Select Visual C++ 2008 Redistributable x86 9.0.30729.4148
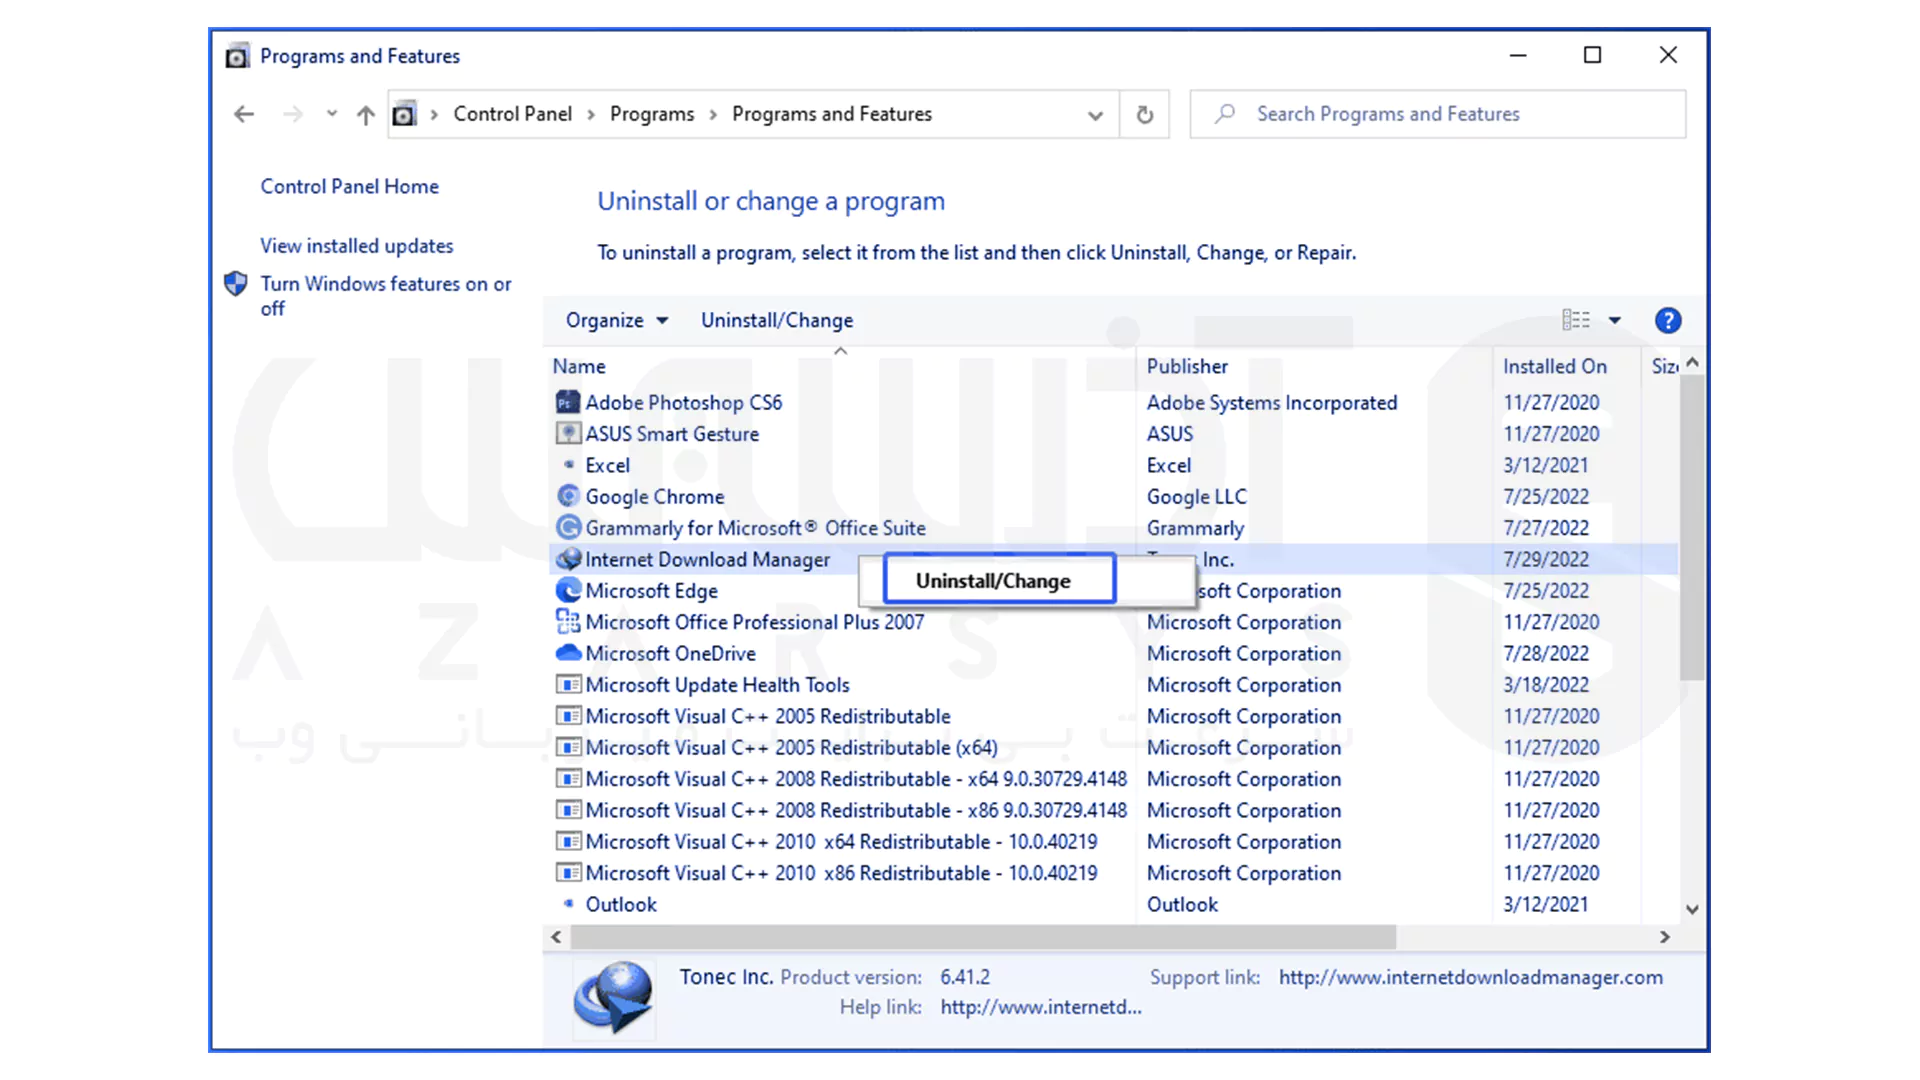Viewport: 1920px width, 1080px height. pos(1112,810)
